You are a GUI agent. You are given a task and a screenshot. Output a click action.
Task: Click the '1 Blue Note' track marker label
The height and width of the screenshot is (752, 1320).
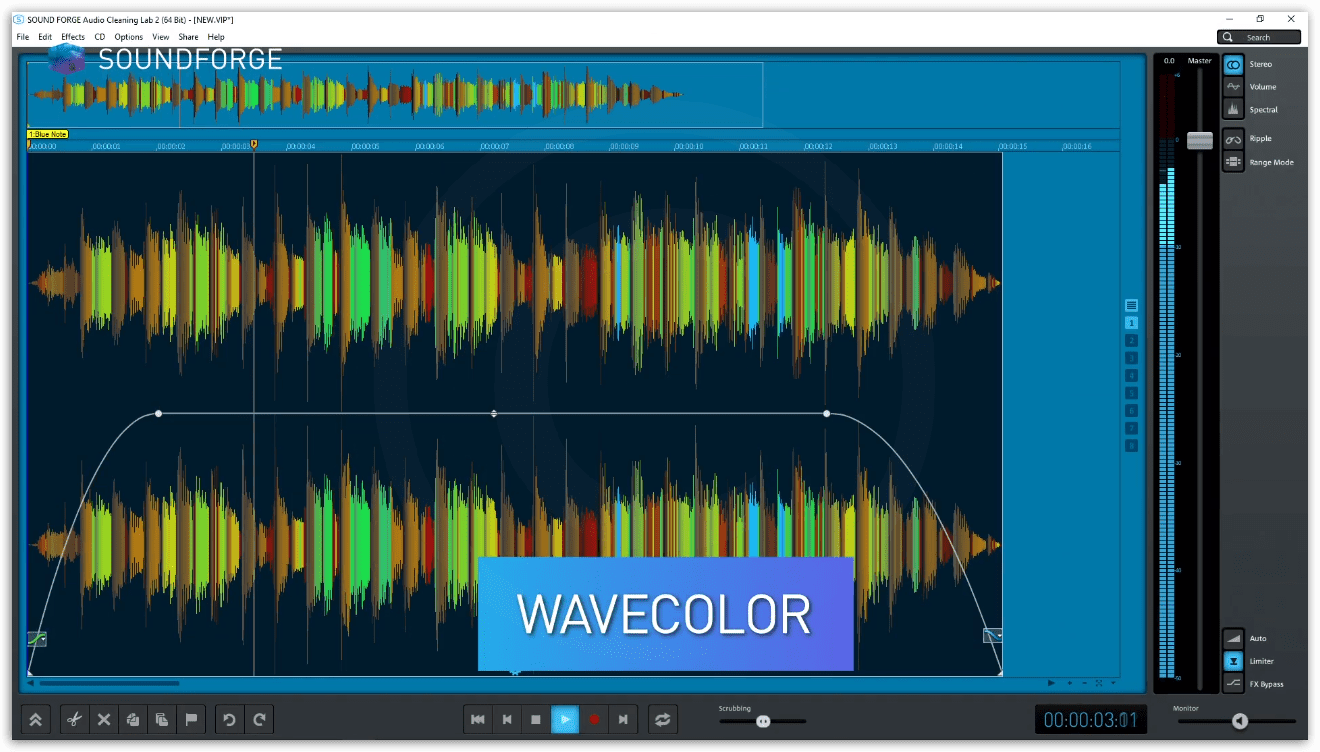[x=48, y=134]
